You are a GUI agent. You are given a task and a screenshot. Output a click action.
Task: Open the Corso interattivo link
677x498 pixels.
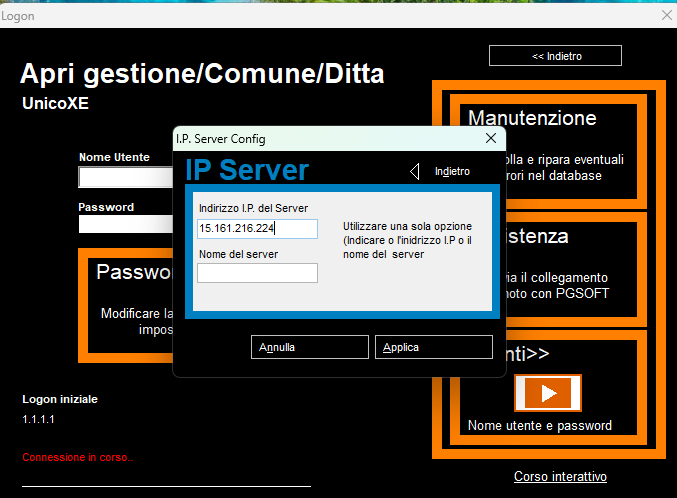tap(560, 476)
